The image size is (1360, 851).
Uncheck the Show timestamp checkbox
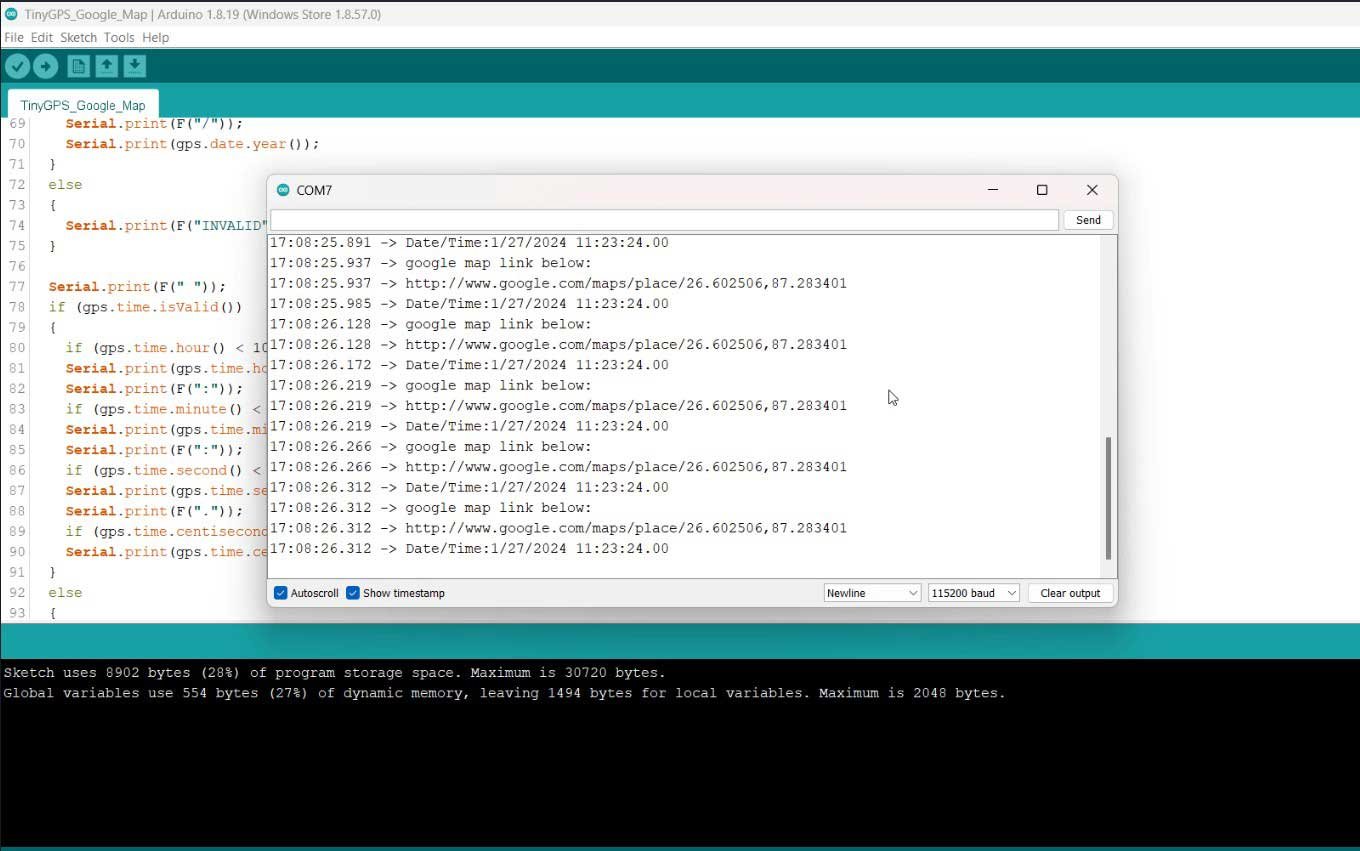coord(353,593)
